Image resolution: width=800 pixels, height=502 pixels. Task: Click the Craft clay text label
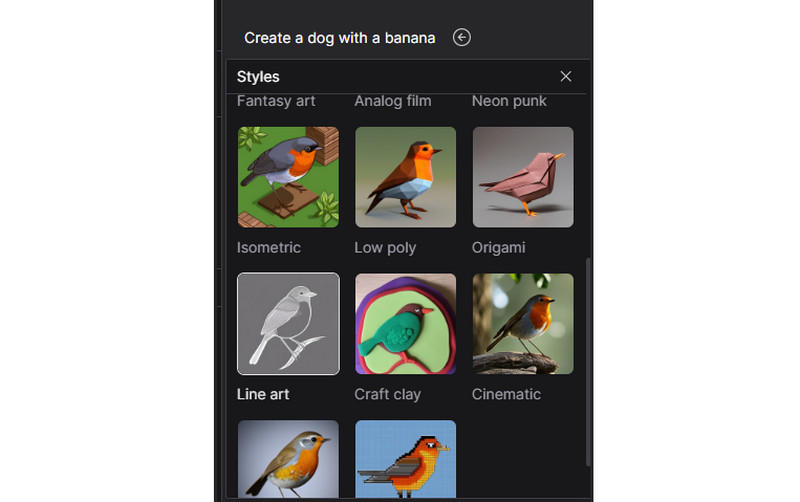pyautogui.click(x=387, y=394)
